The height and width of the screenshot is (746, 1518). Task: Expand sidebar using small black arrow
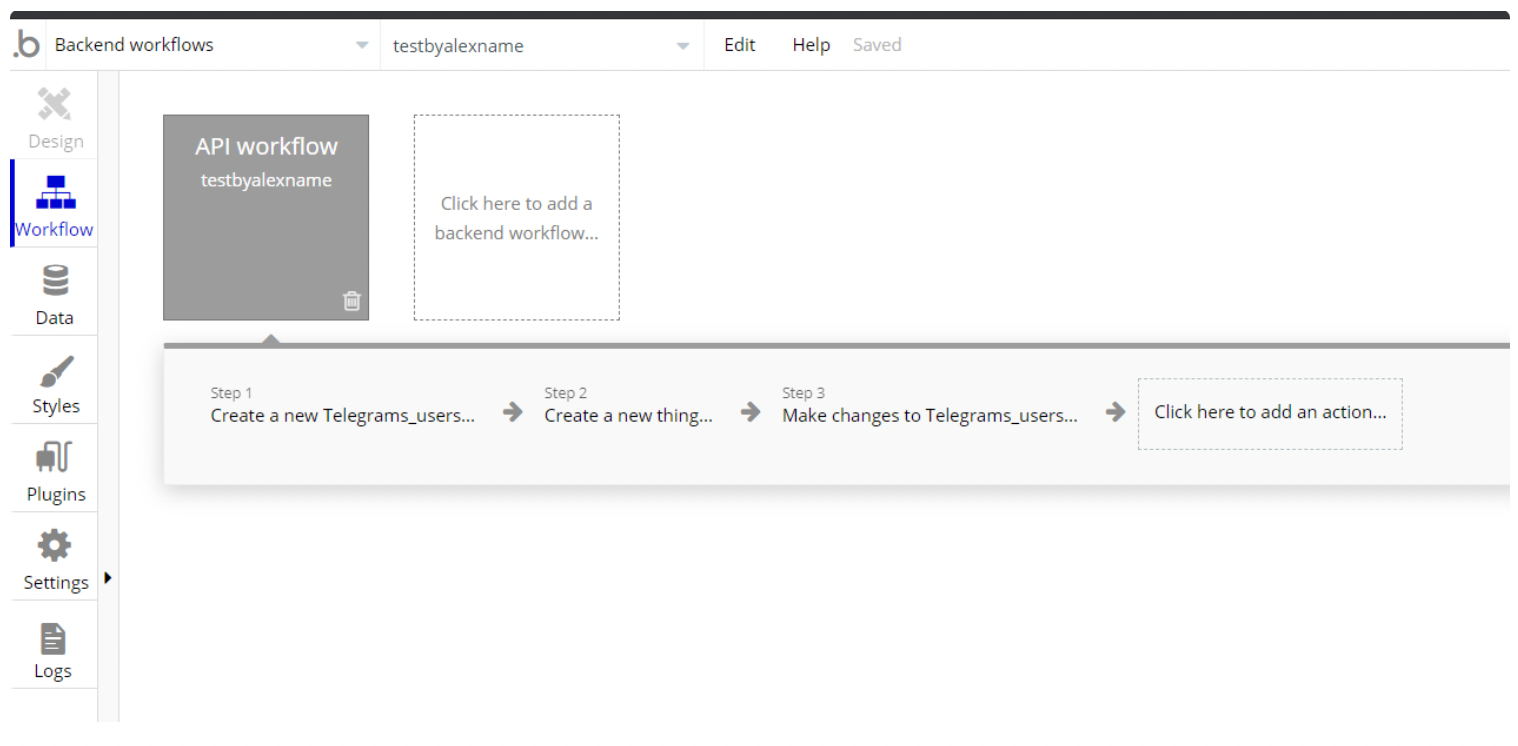(x=108, y=577)
